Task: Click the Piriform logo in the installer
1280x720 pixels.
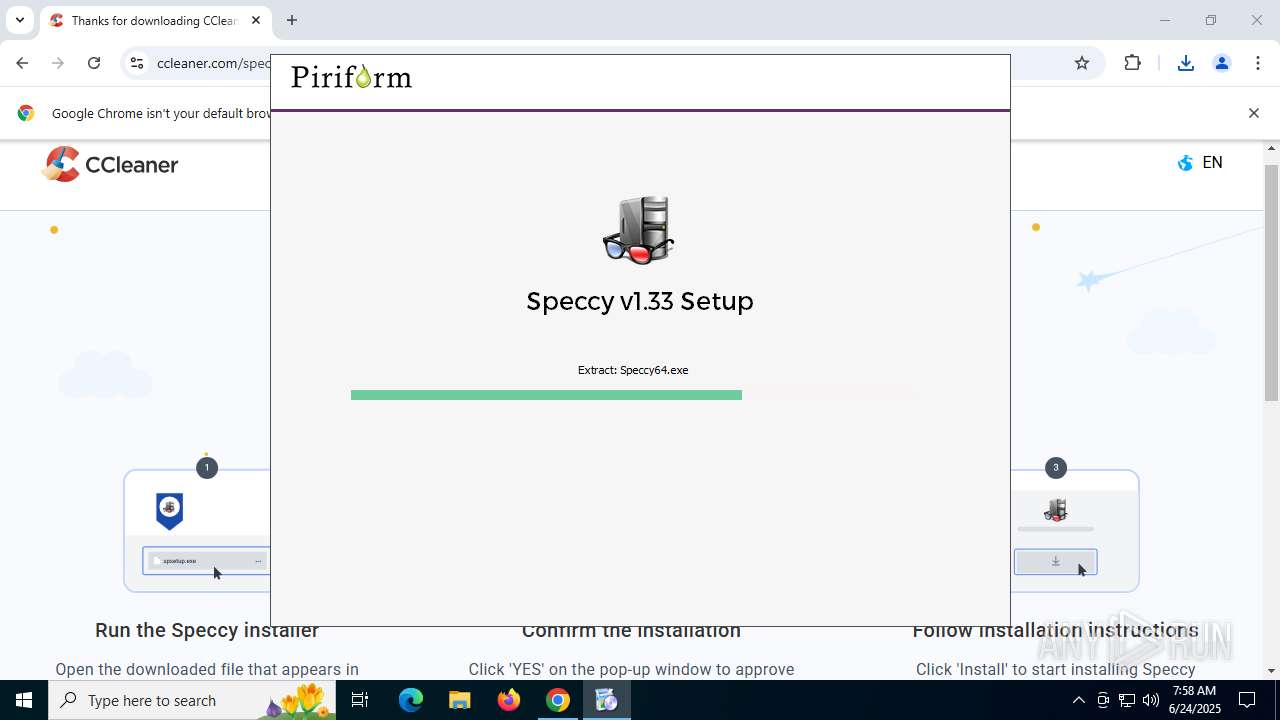Action: [351, 77]
